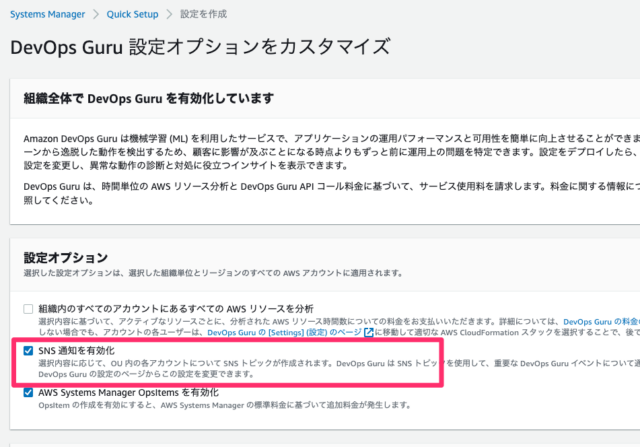Enable analysis of all AWS resources checkbox
Screen dimensions: 640x447
click(28, 309)
